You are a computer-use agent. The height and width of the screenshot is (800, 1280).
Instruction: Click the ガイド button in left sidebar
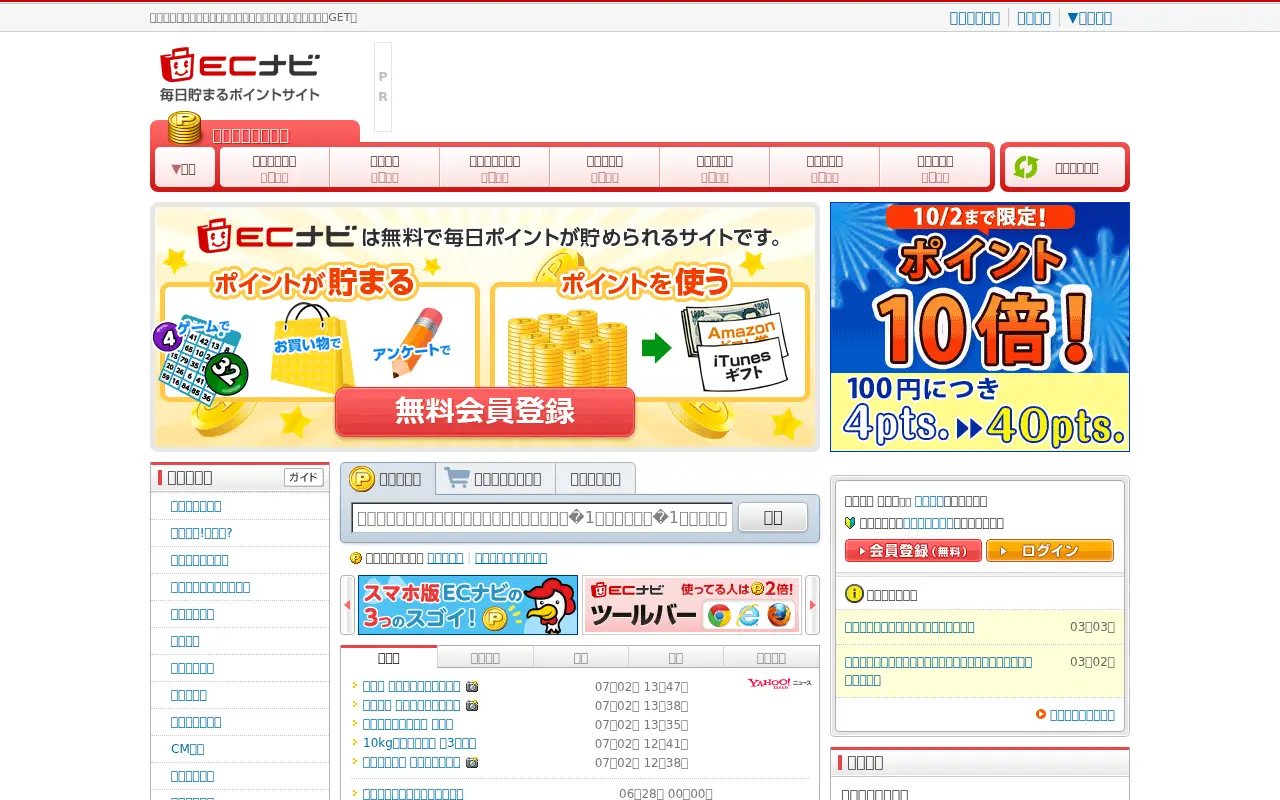[303, 478]
